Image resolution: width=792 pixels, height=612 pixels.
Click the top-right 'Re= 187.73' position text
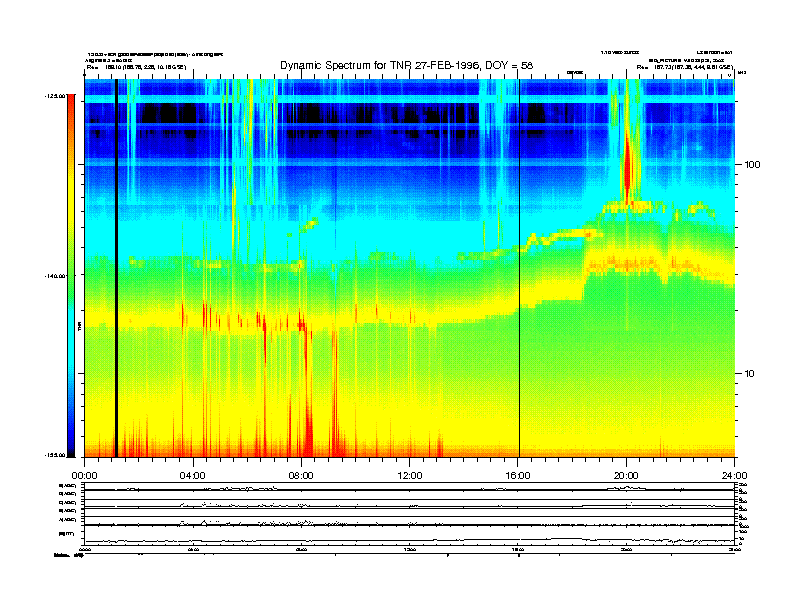(684, 67)
